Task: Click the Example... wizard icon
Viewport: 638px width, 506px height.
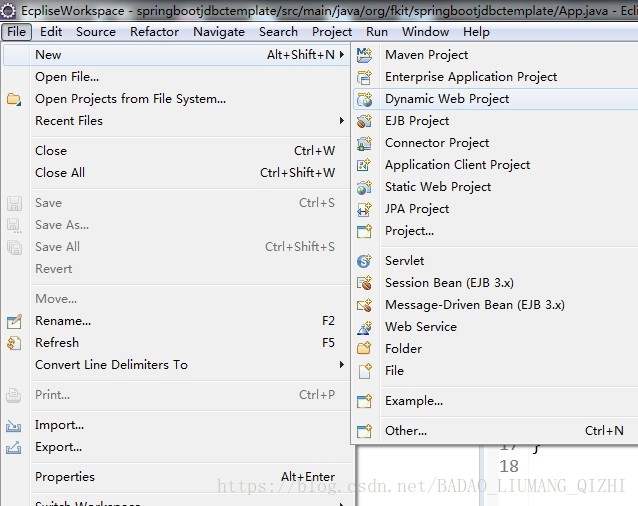Action: (x=364, y=401)
